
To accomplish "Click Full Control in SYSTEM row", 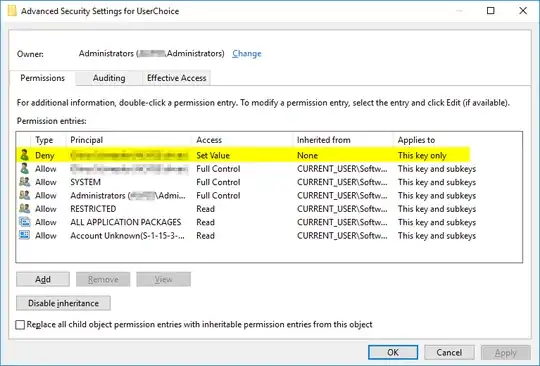I will point(218,182).
